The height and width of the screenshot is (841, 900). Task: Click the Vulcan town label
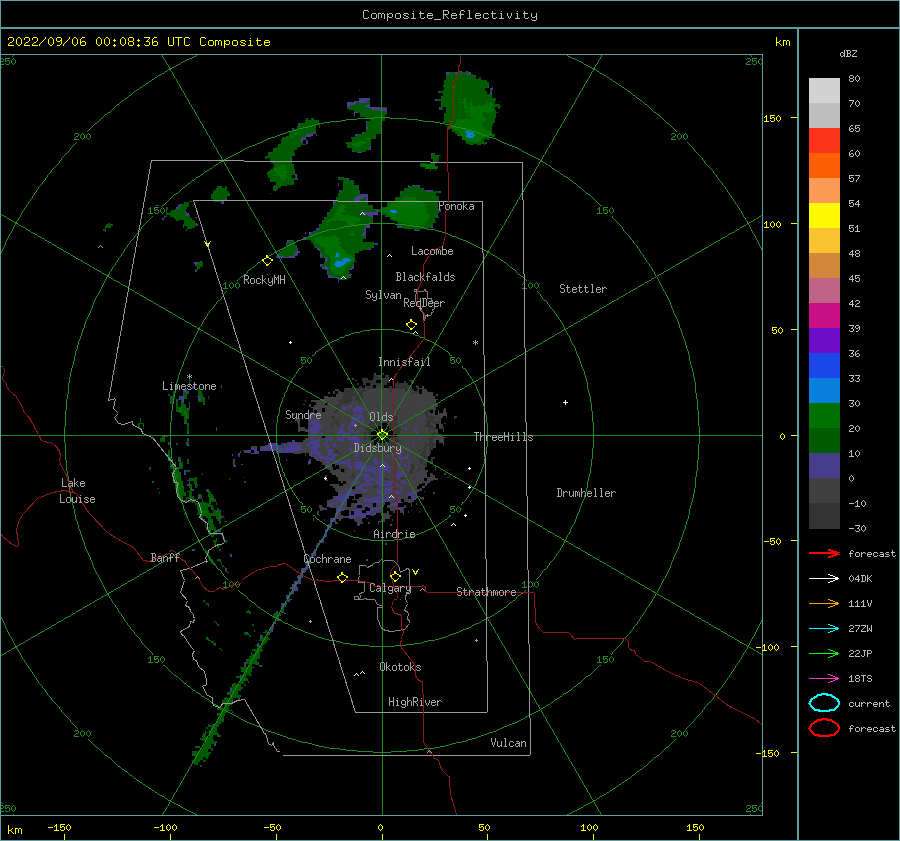click(508, 743)
